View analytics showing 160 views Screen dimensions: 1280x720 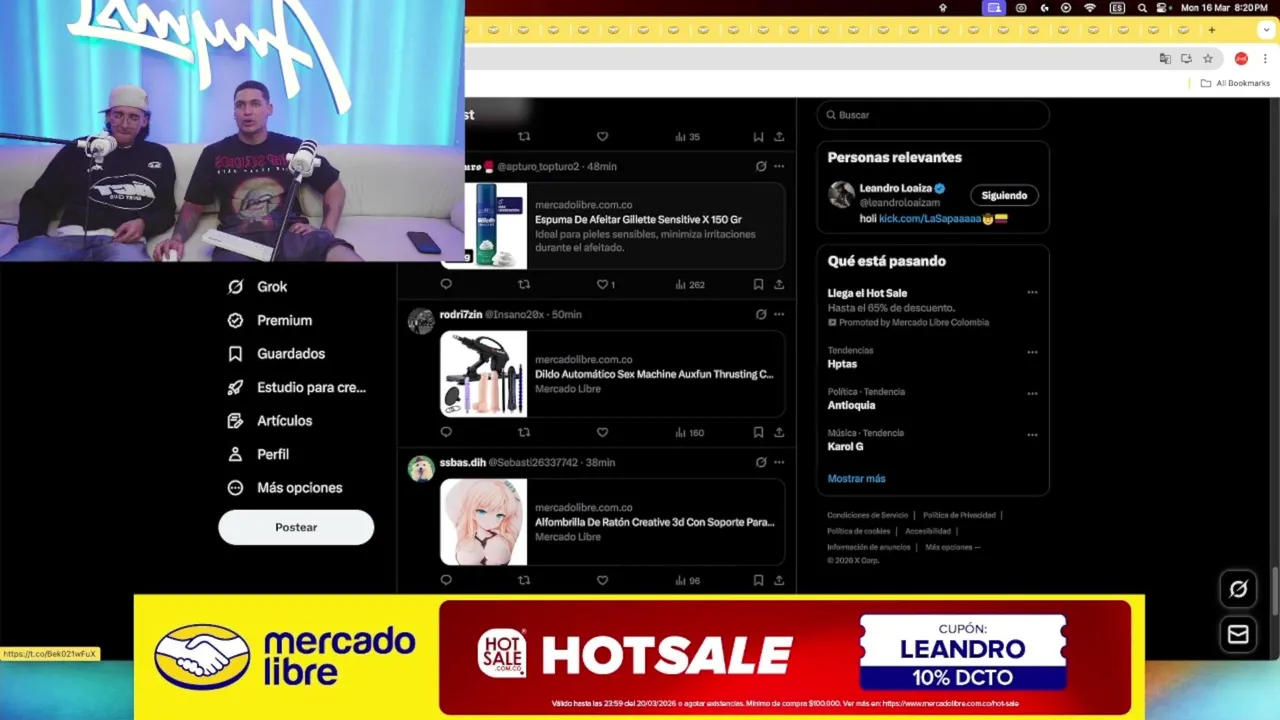pyautogui.click(x=690, y=432)
